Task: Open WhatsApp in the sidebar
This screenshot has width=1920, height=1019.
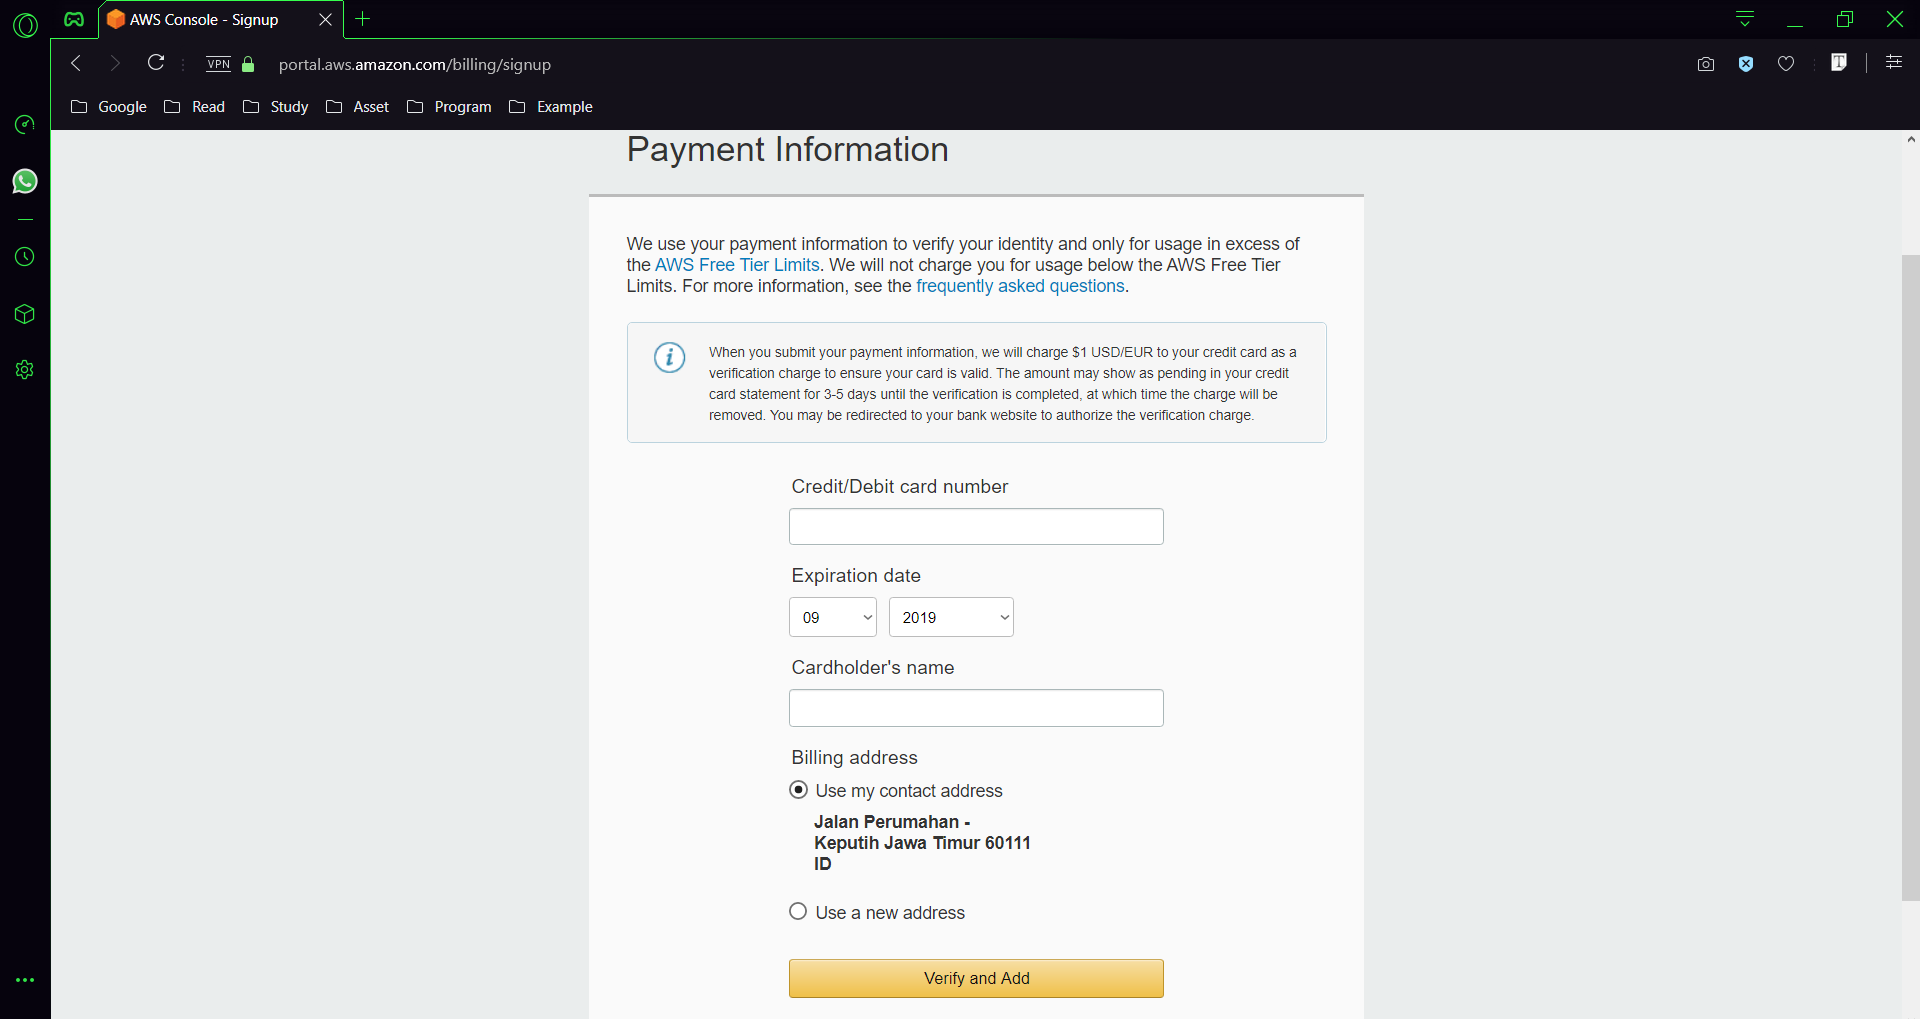Action: click(25, 181)
